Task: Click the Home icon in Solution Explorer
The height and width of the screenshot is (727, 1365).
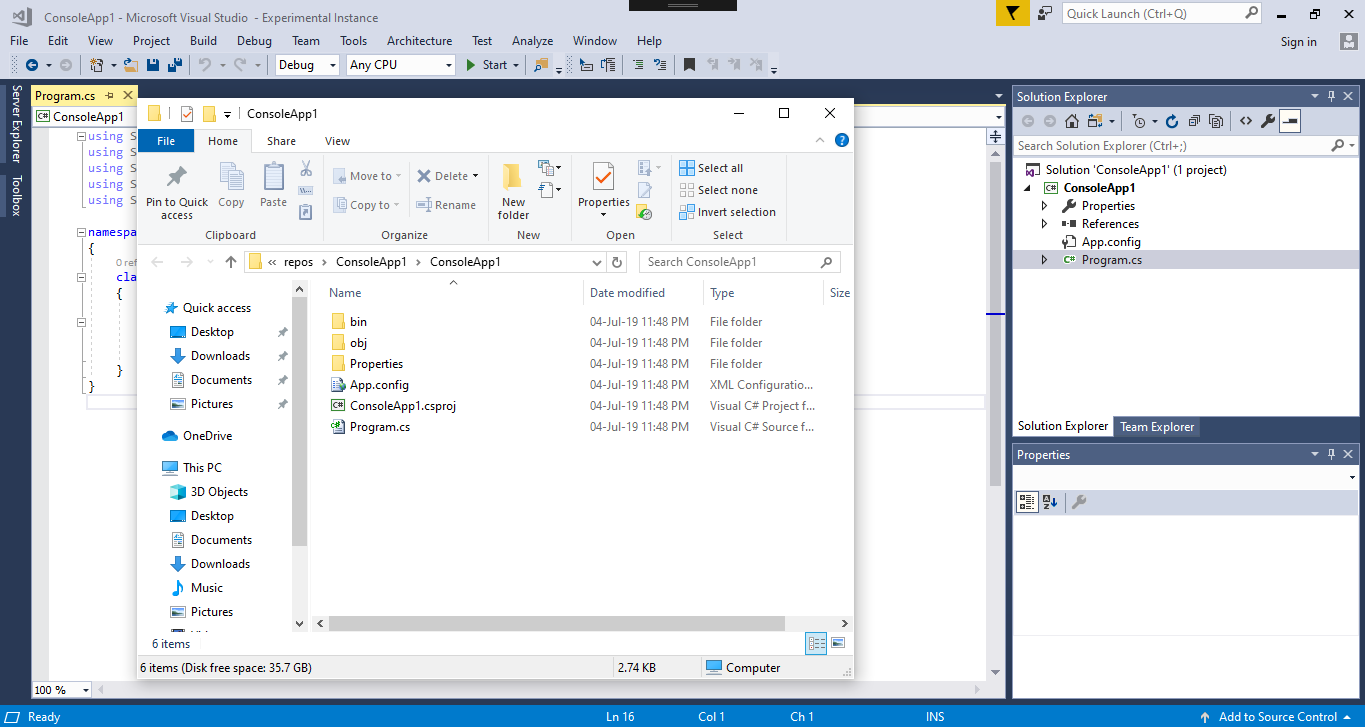Action: pos(1071,121)
